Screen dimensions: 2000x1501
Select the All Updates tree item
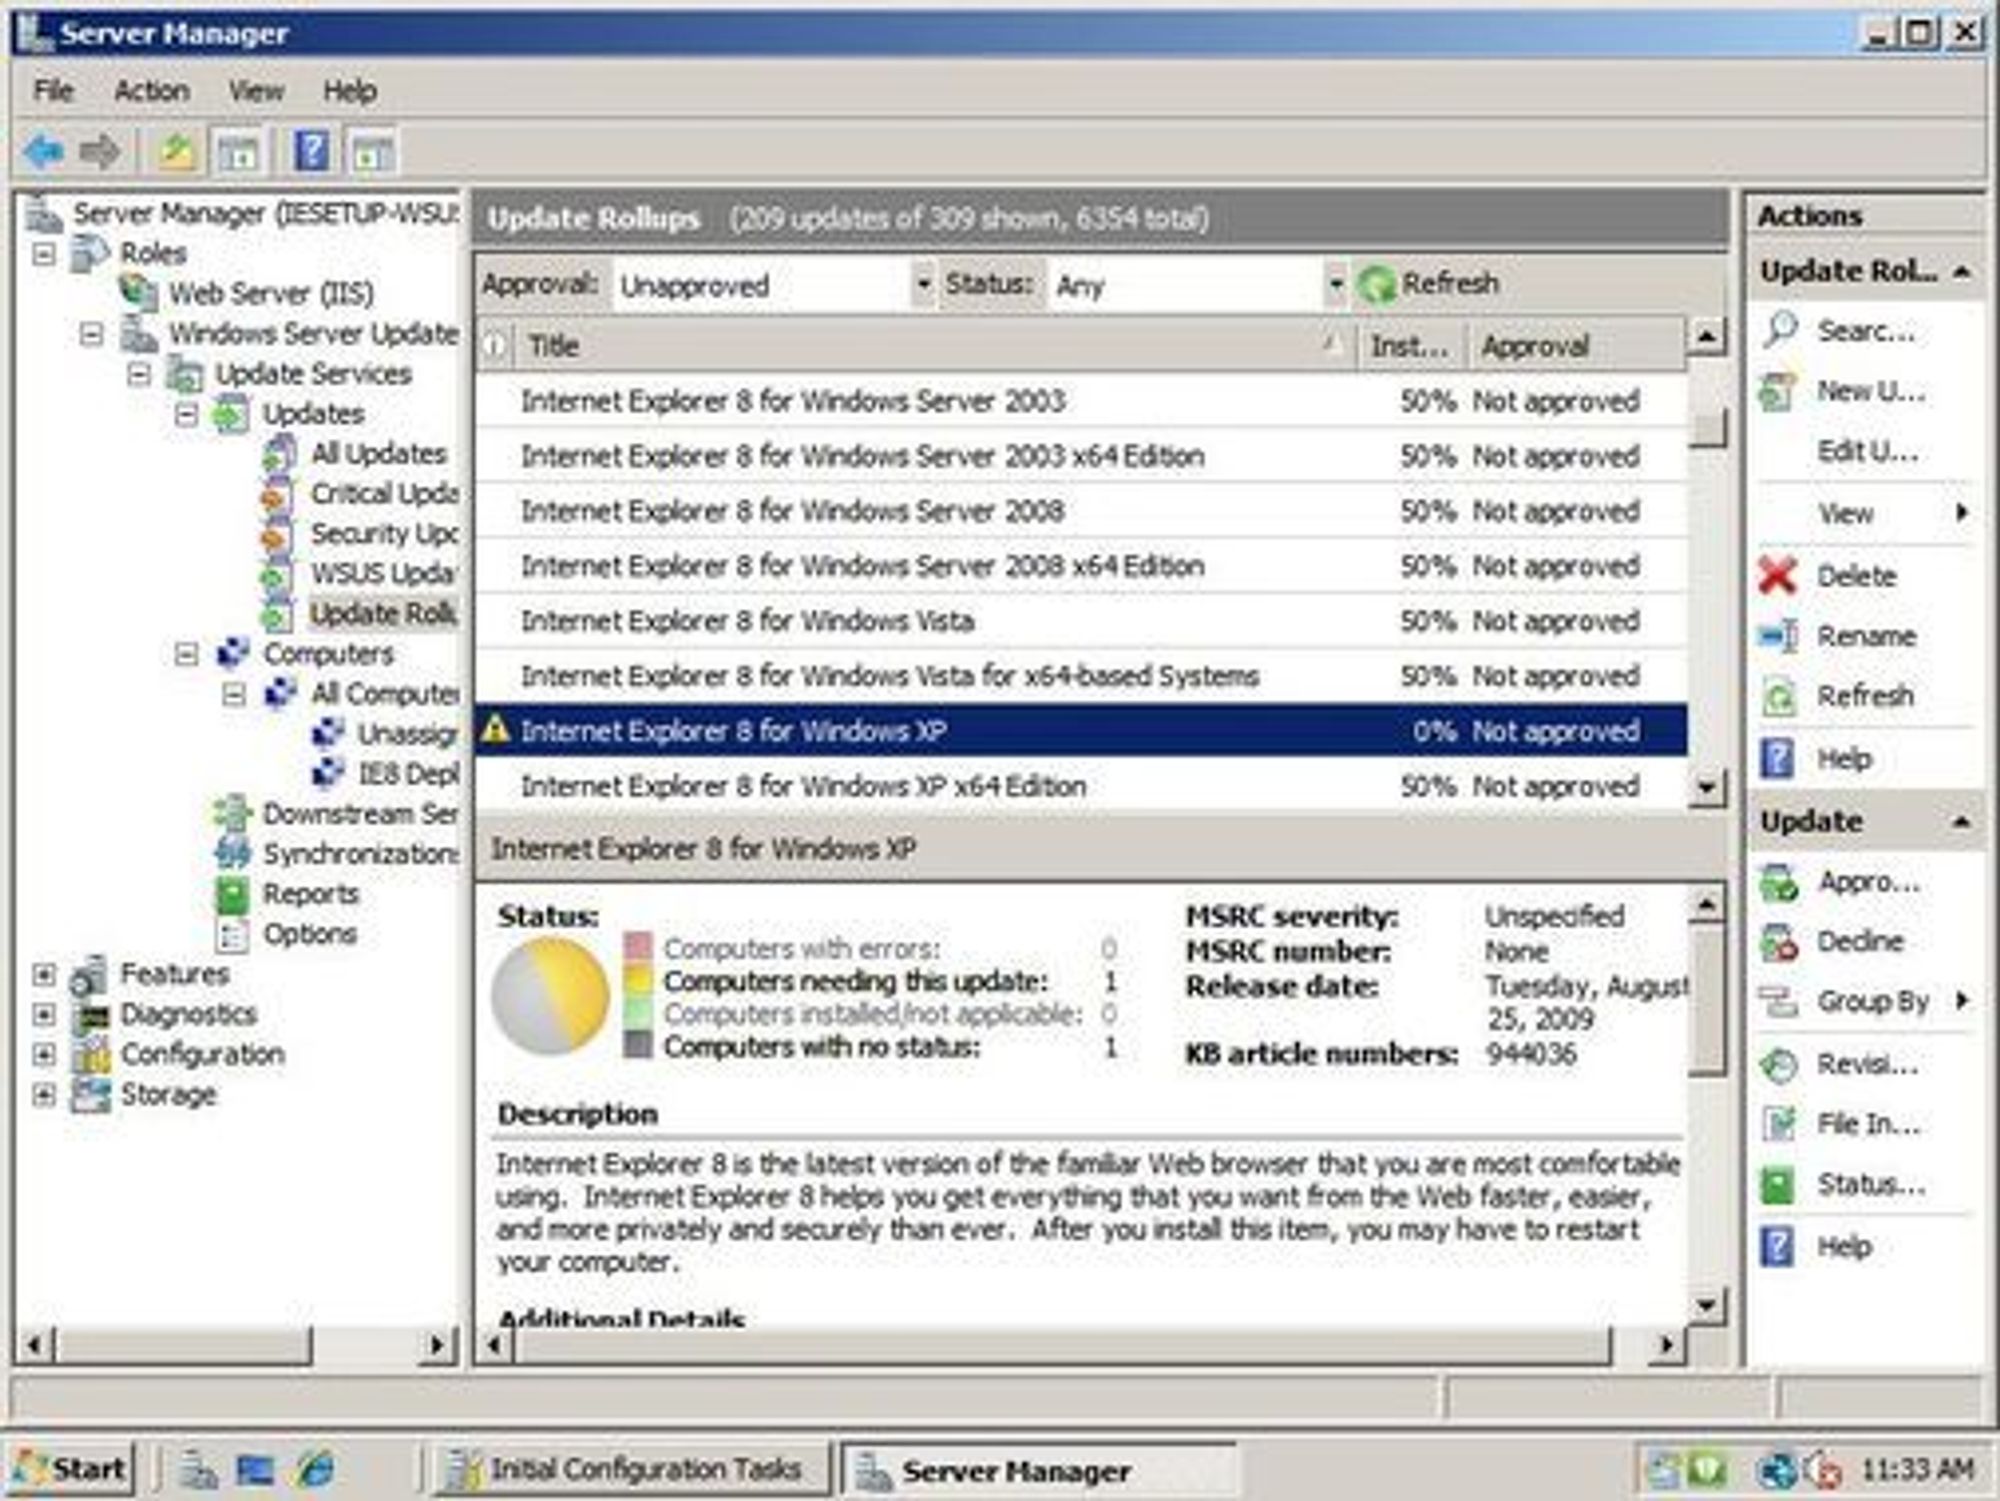(378, 454)
